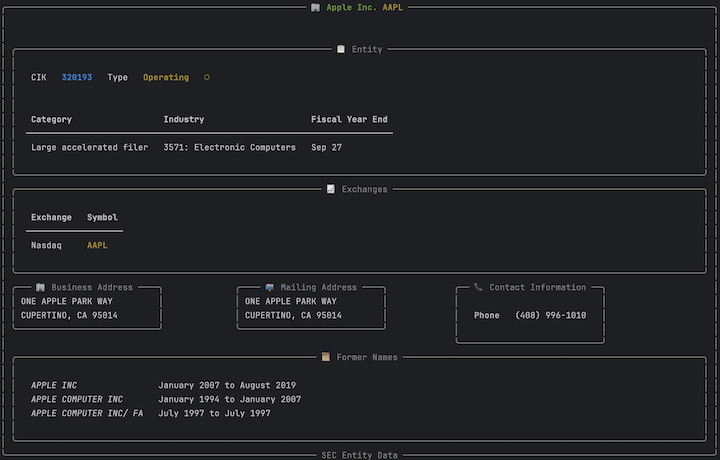Click the Phone label

(487, 315)
